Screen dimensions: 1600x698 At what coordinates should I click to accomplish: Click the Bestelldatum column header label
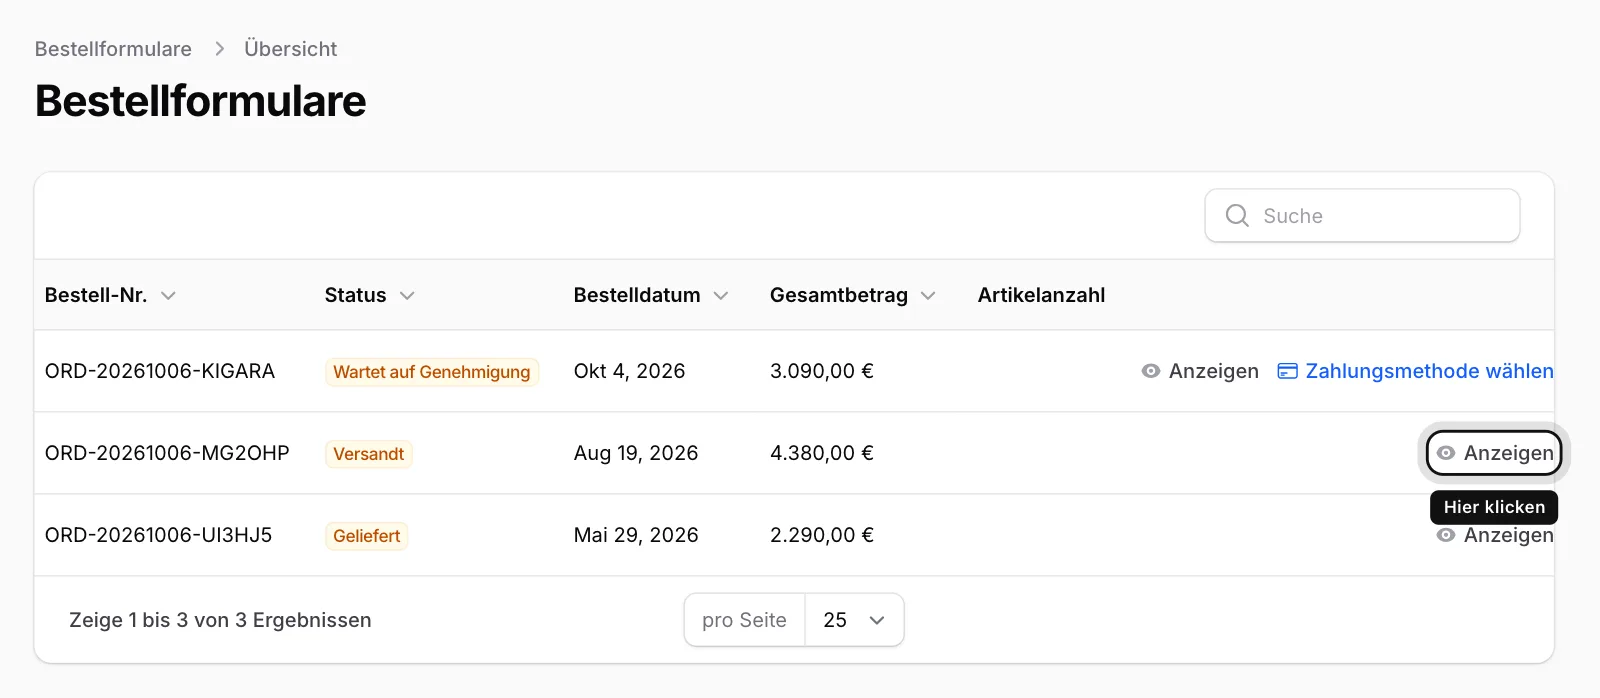pyautogui.click(x=637, y=295)
